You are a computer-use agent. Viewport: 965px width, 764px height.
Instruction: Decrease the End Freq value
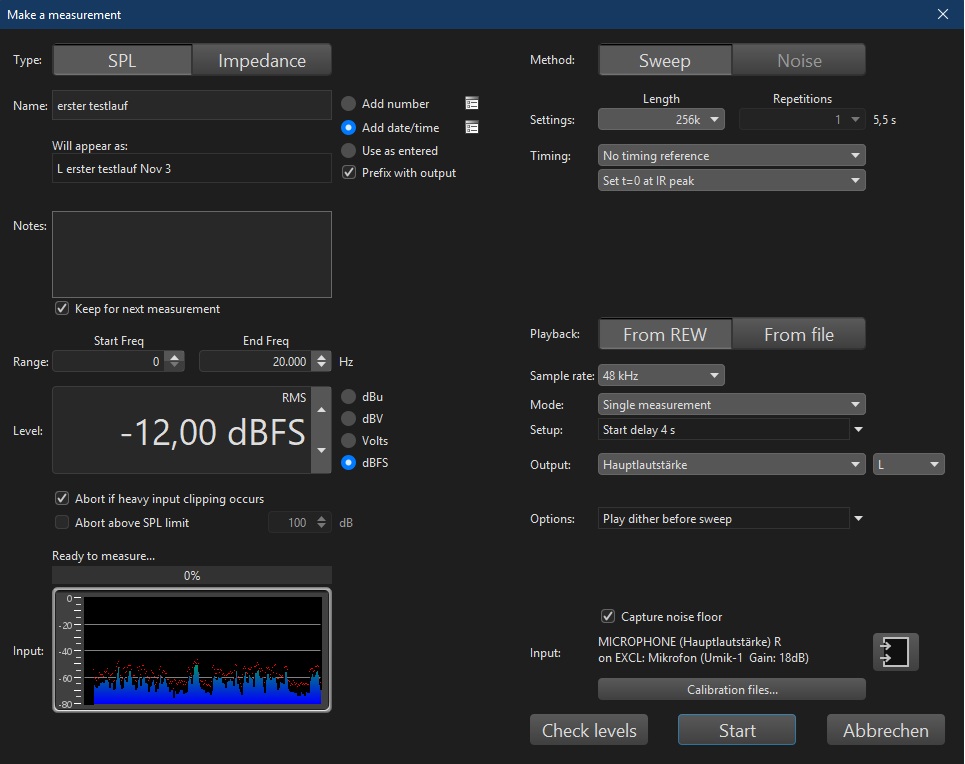(x=322, y=366)
